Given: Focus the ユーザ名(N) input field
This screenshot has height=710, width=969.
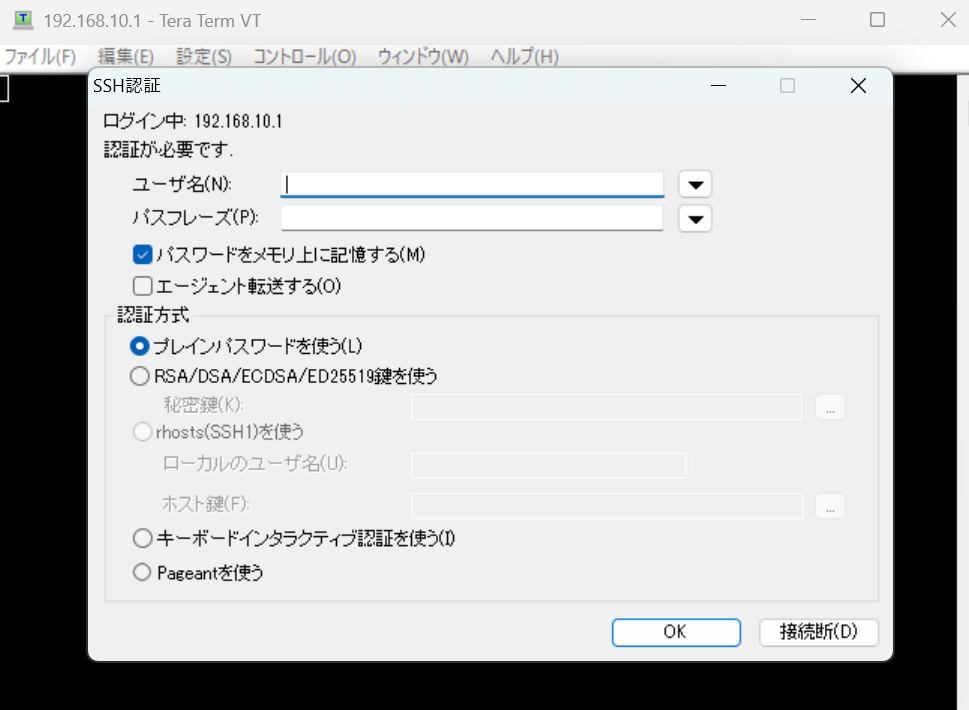Looking at the screenshot, I should 472,184.
